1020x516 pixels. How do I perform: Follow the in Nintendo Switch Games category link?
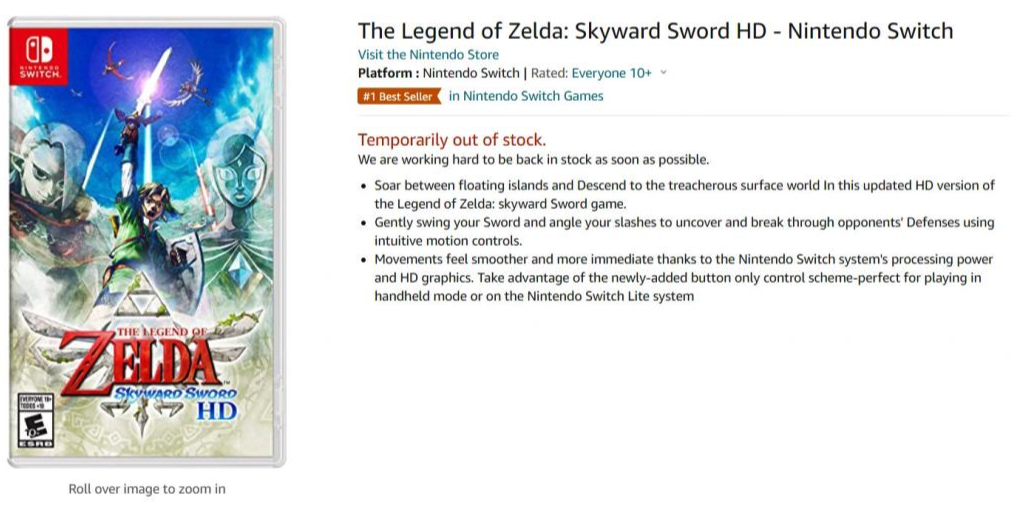point(526,96)
